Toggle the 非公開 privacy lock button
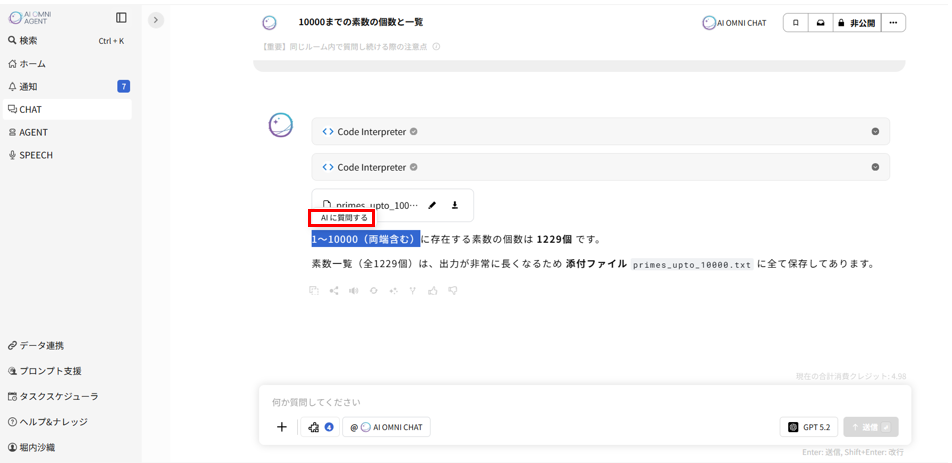 (857, 23)
